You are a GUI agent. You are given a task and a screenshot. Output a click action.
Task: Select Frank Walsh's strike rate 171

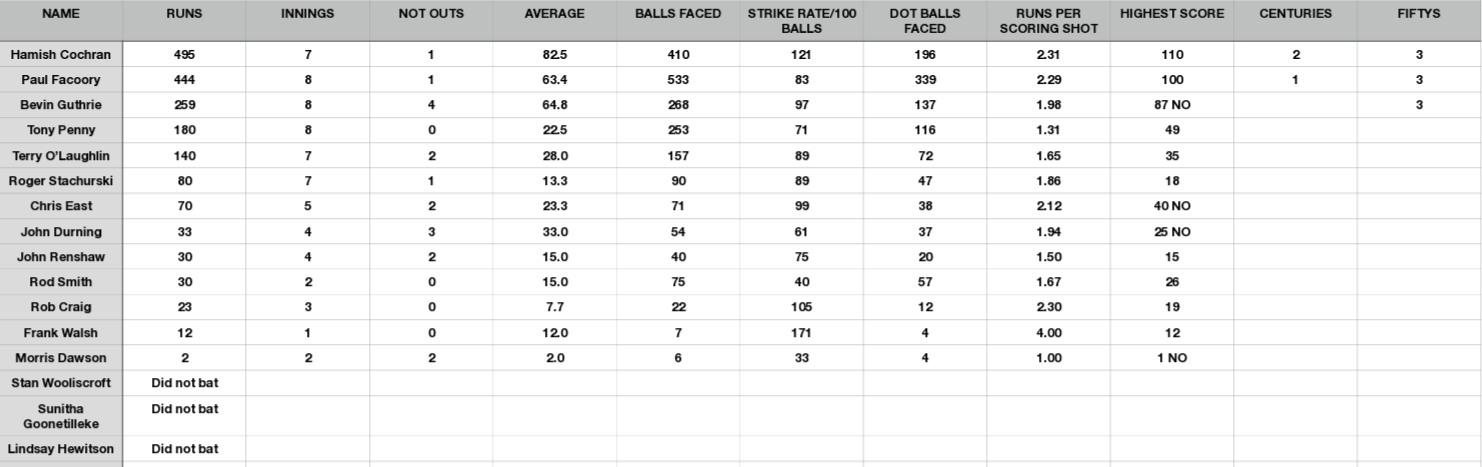click(x=801, y=332)
